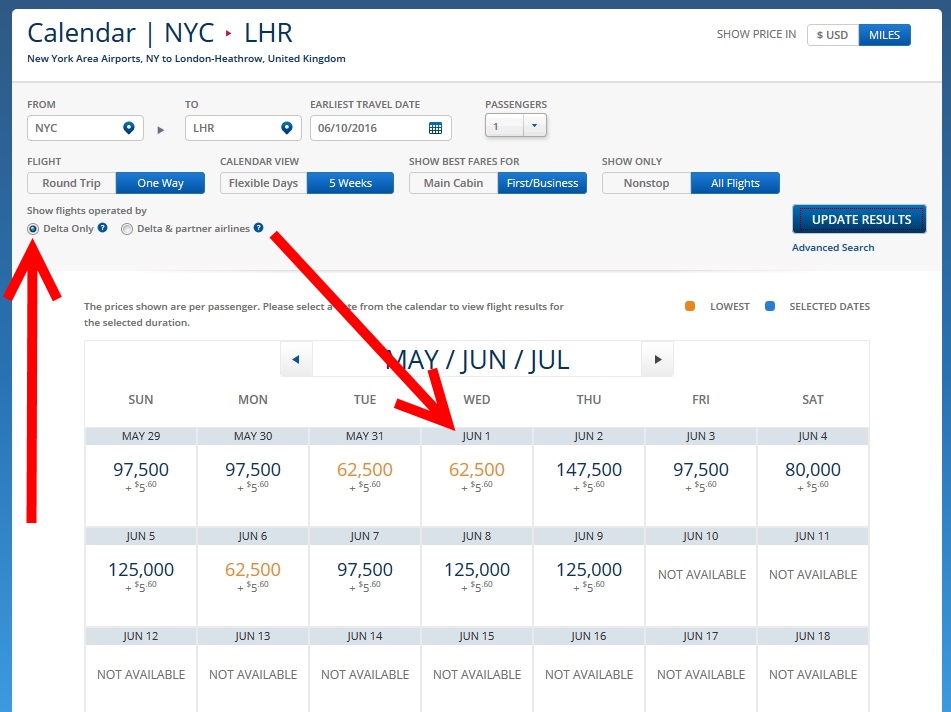Enable the Nonstop flights filter
This screenshot has height=712, width=951.
click(x=645, y=183)
